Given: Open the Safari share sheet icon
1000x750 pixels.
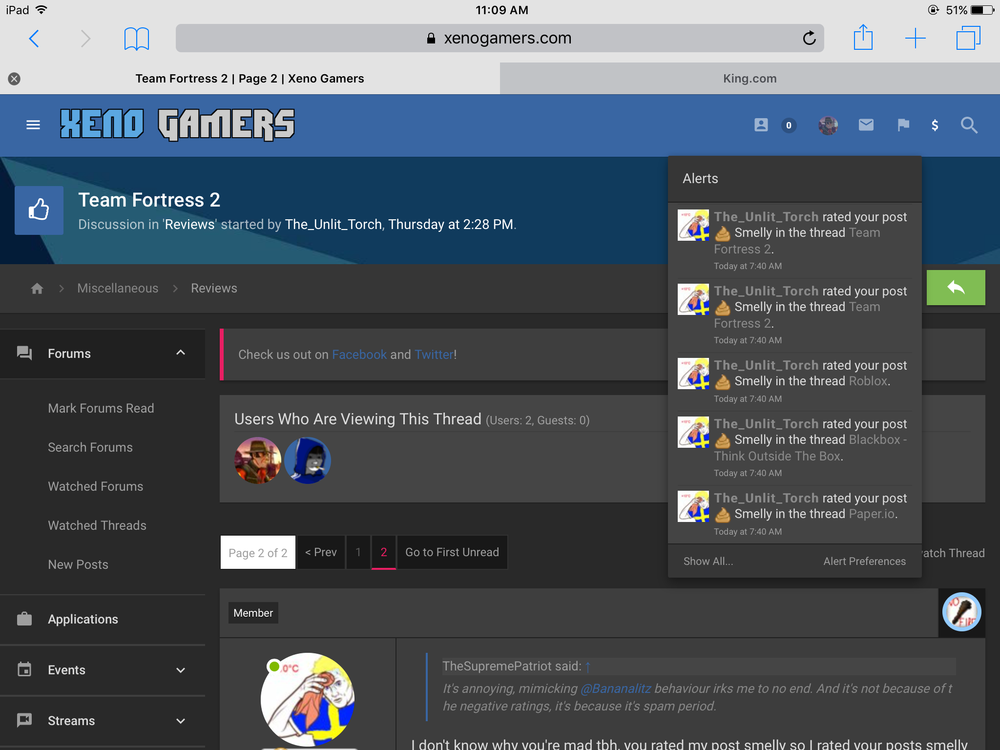Looking at the screenshot, I should (x=863, y=37).
